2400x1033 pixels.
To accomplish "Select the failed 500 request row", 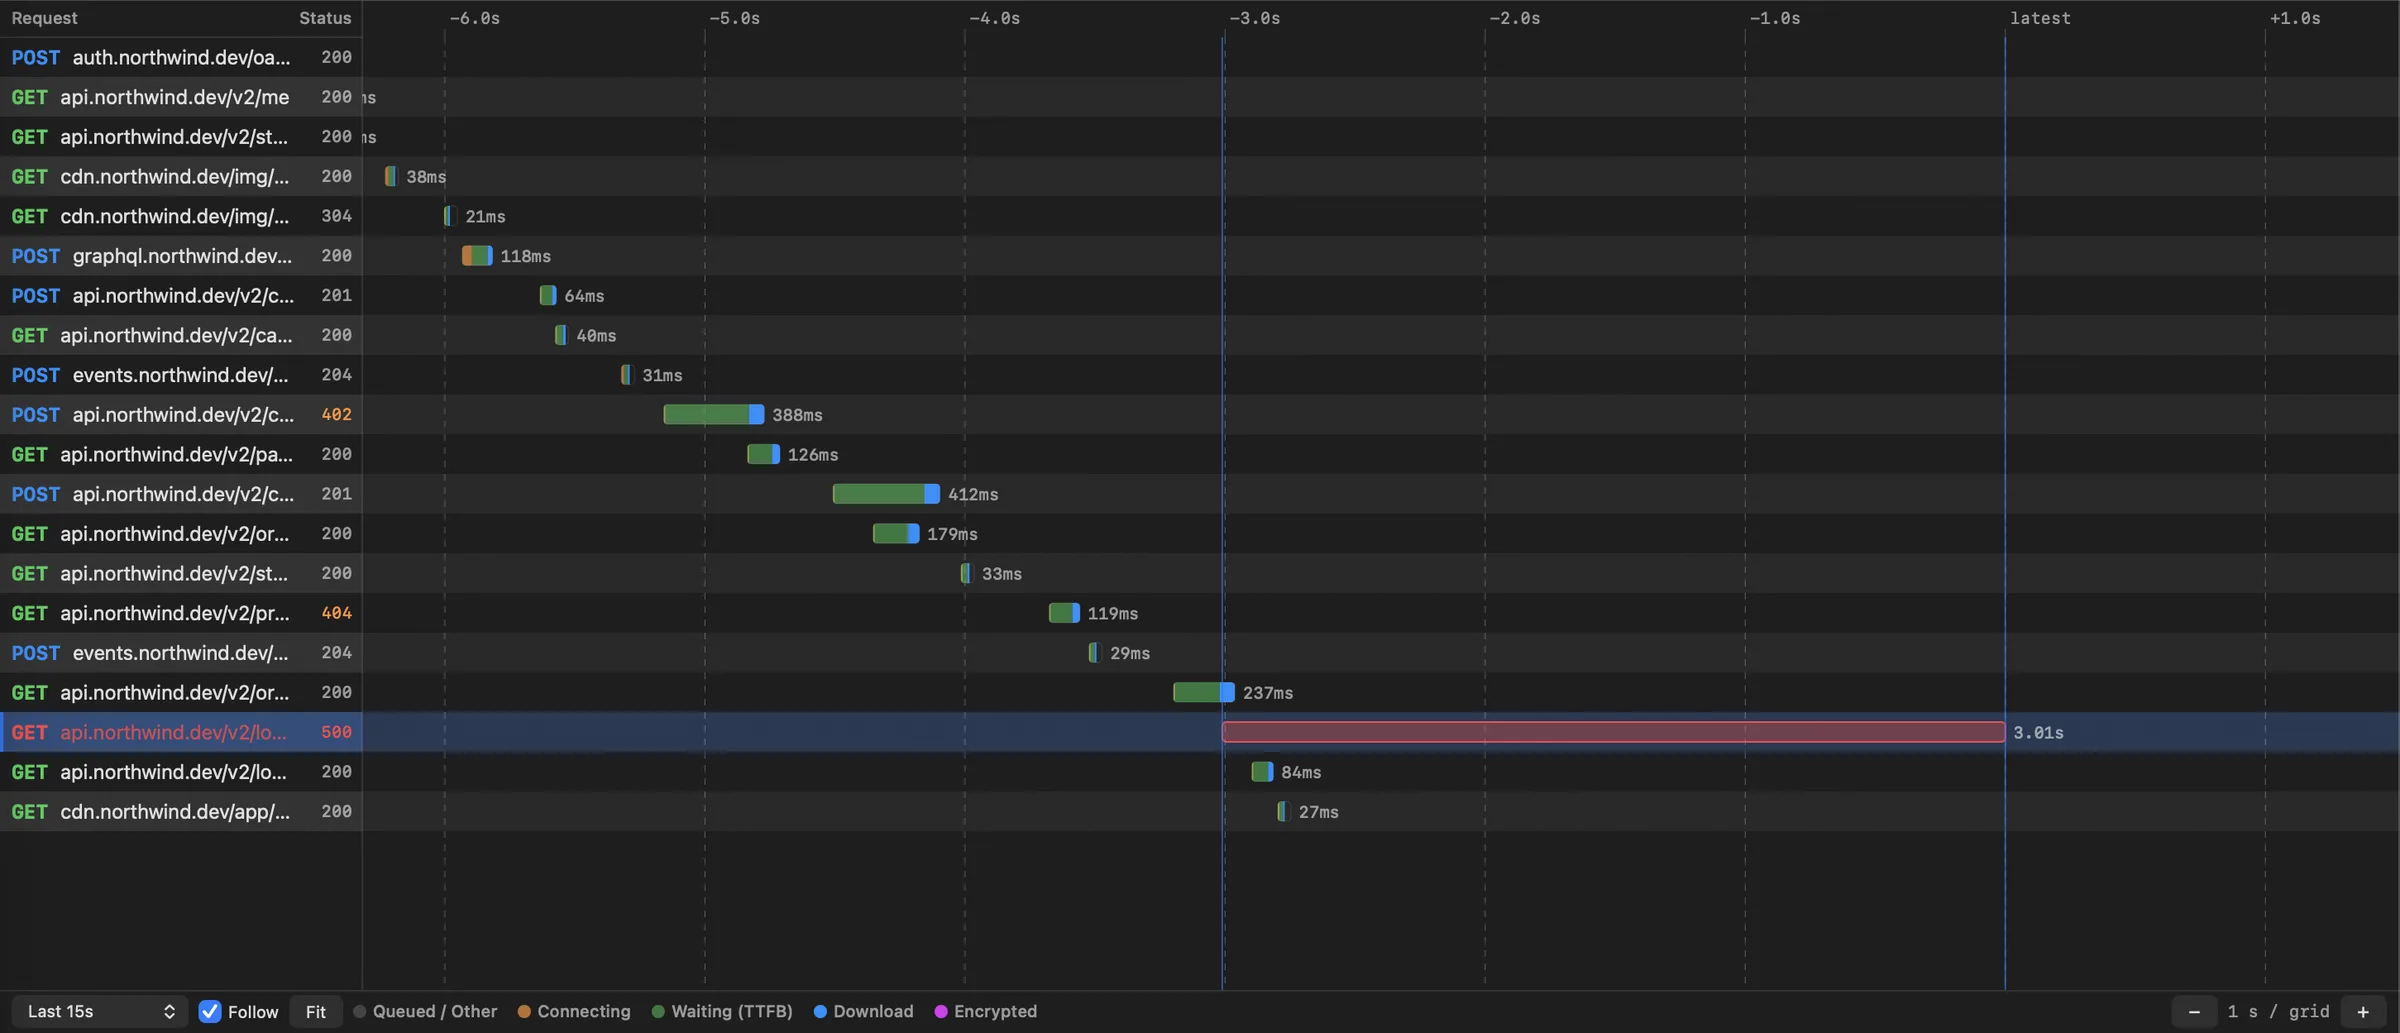I will pyautogui.click(x=1200, y=732).
